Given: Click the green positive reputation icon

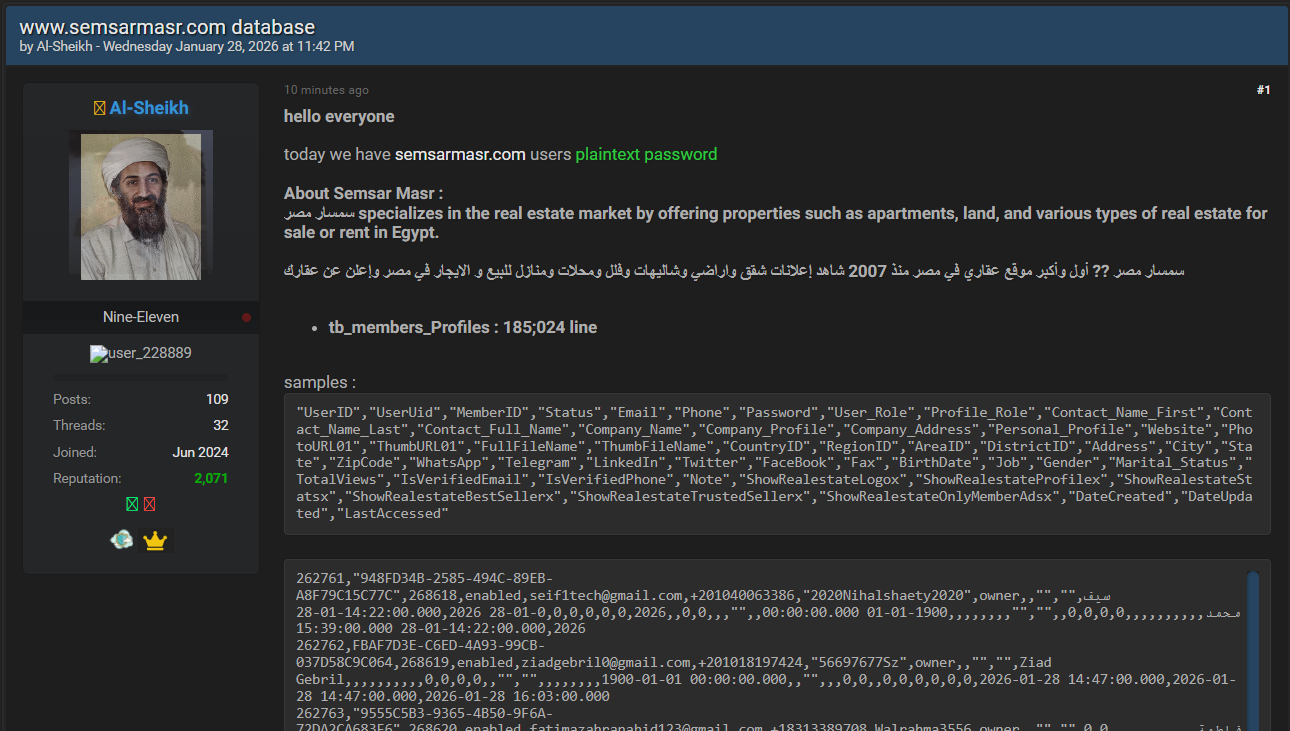Looking at the screenshot, I should click(x=132, y=504).
